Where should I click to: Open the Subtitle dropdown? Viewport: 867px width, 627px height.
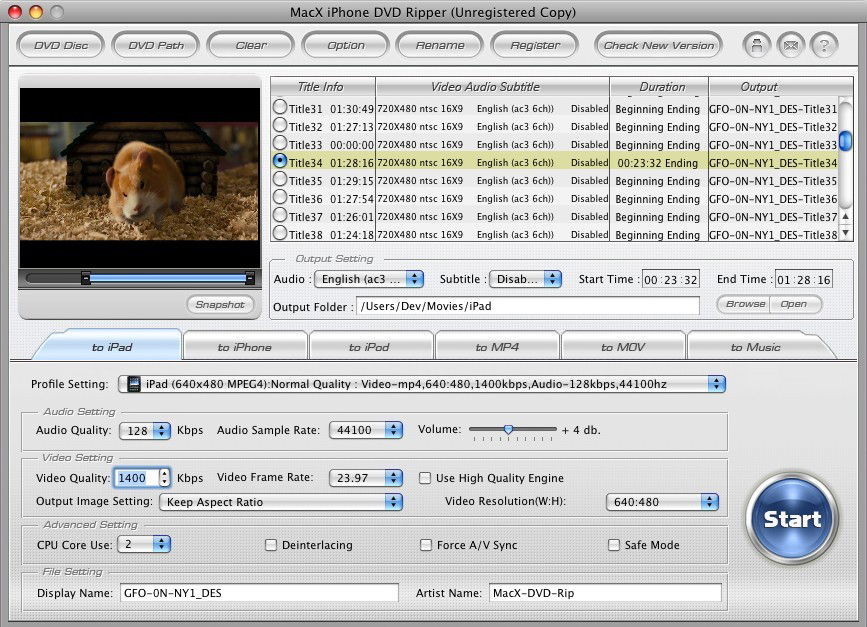[x=525, y=279]
